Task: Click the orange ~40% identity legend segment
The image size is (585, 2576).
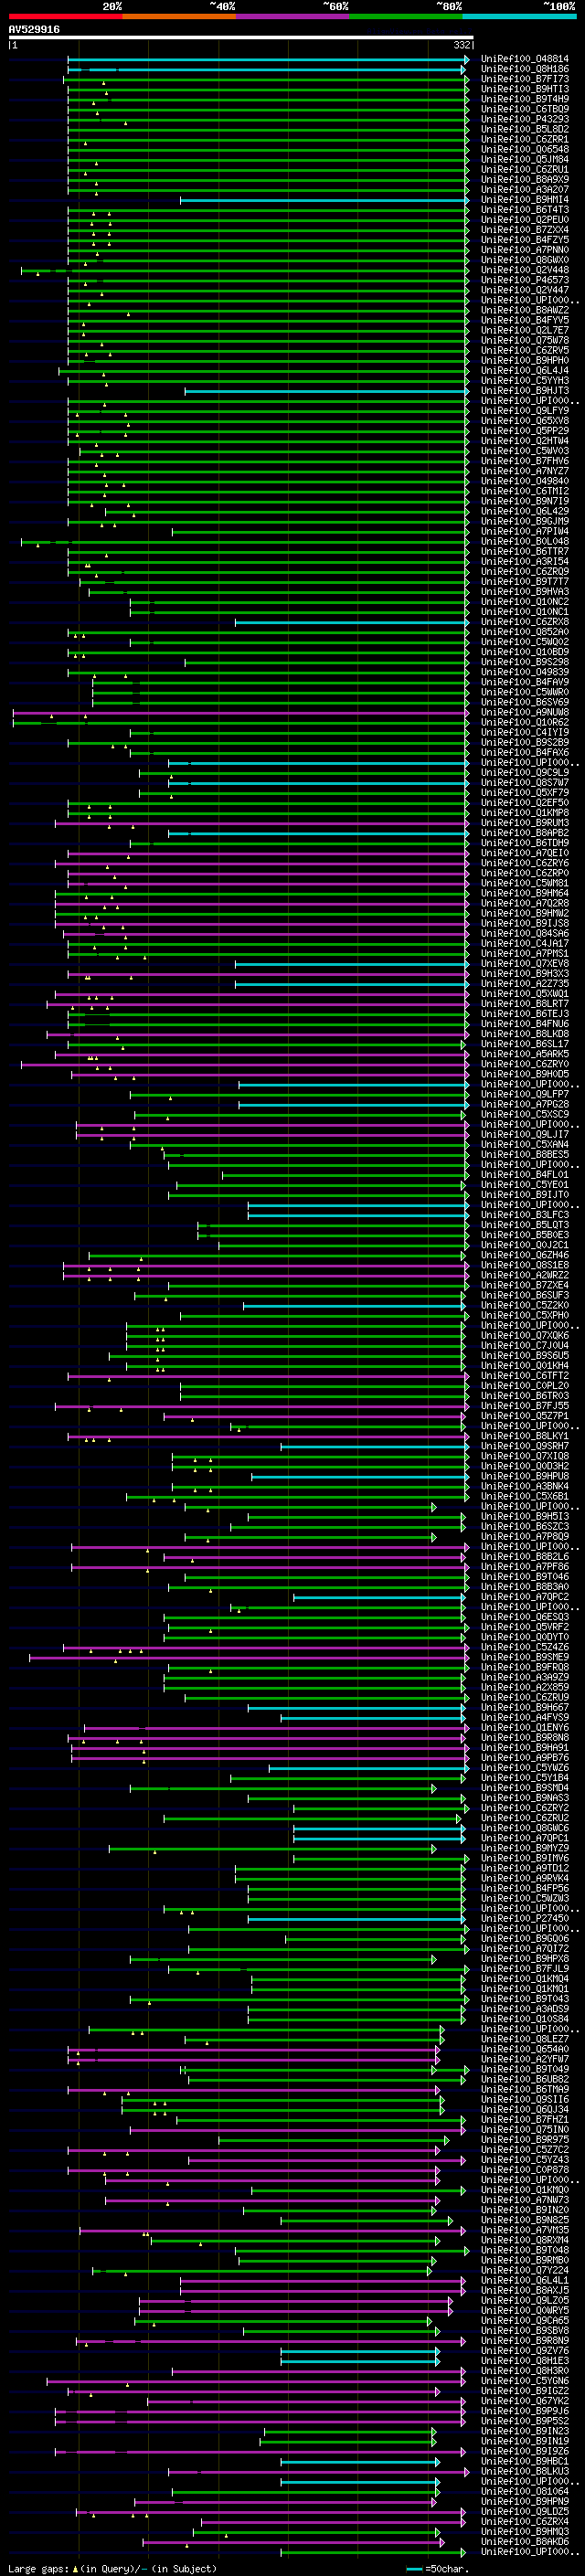Action: (x=178, y=16)
